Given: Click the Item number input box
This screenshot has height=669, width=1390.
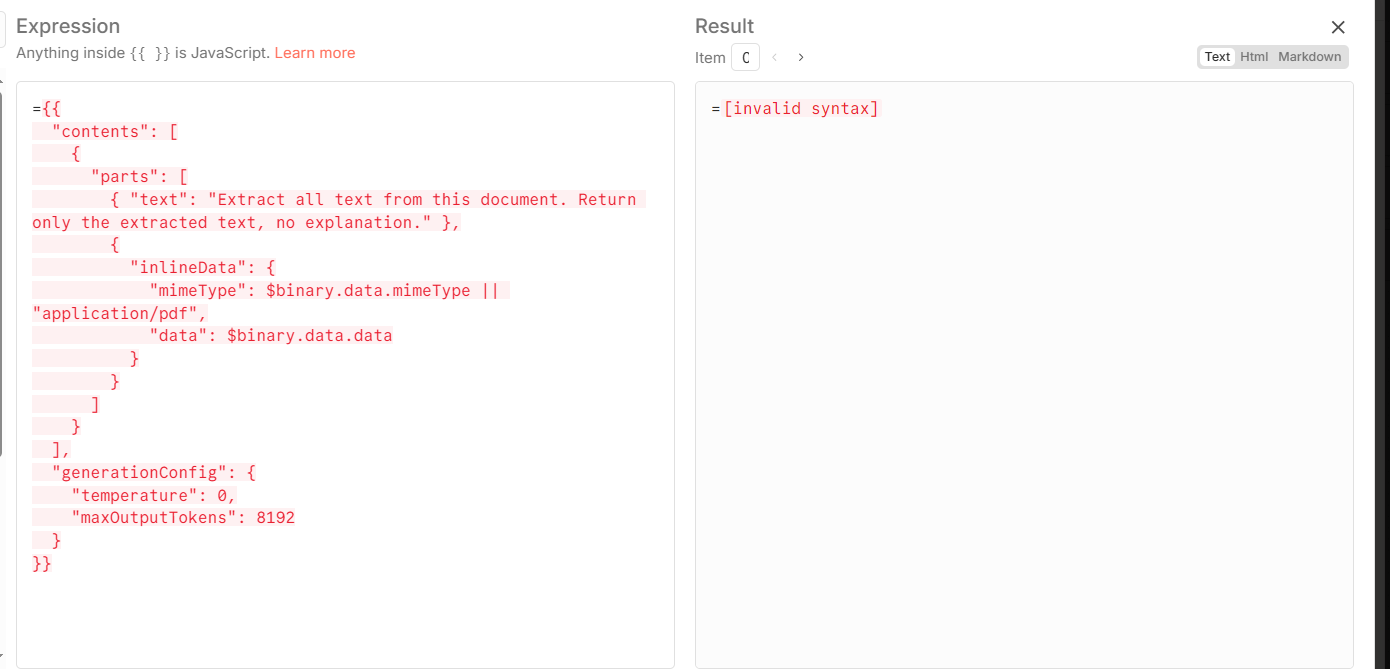Looking at the screenshot, I should 745,58.
